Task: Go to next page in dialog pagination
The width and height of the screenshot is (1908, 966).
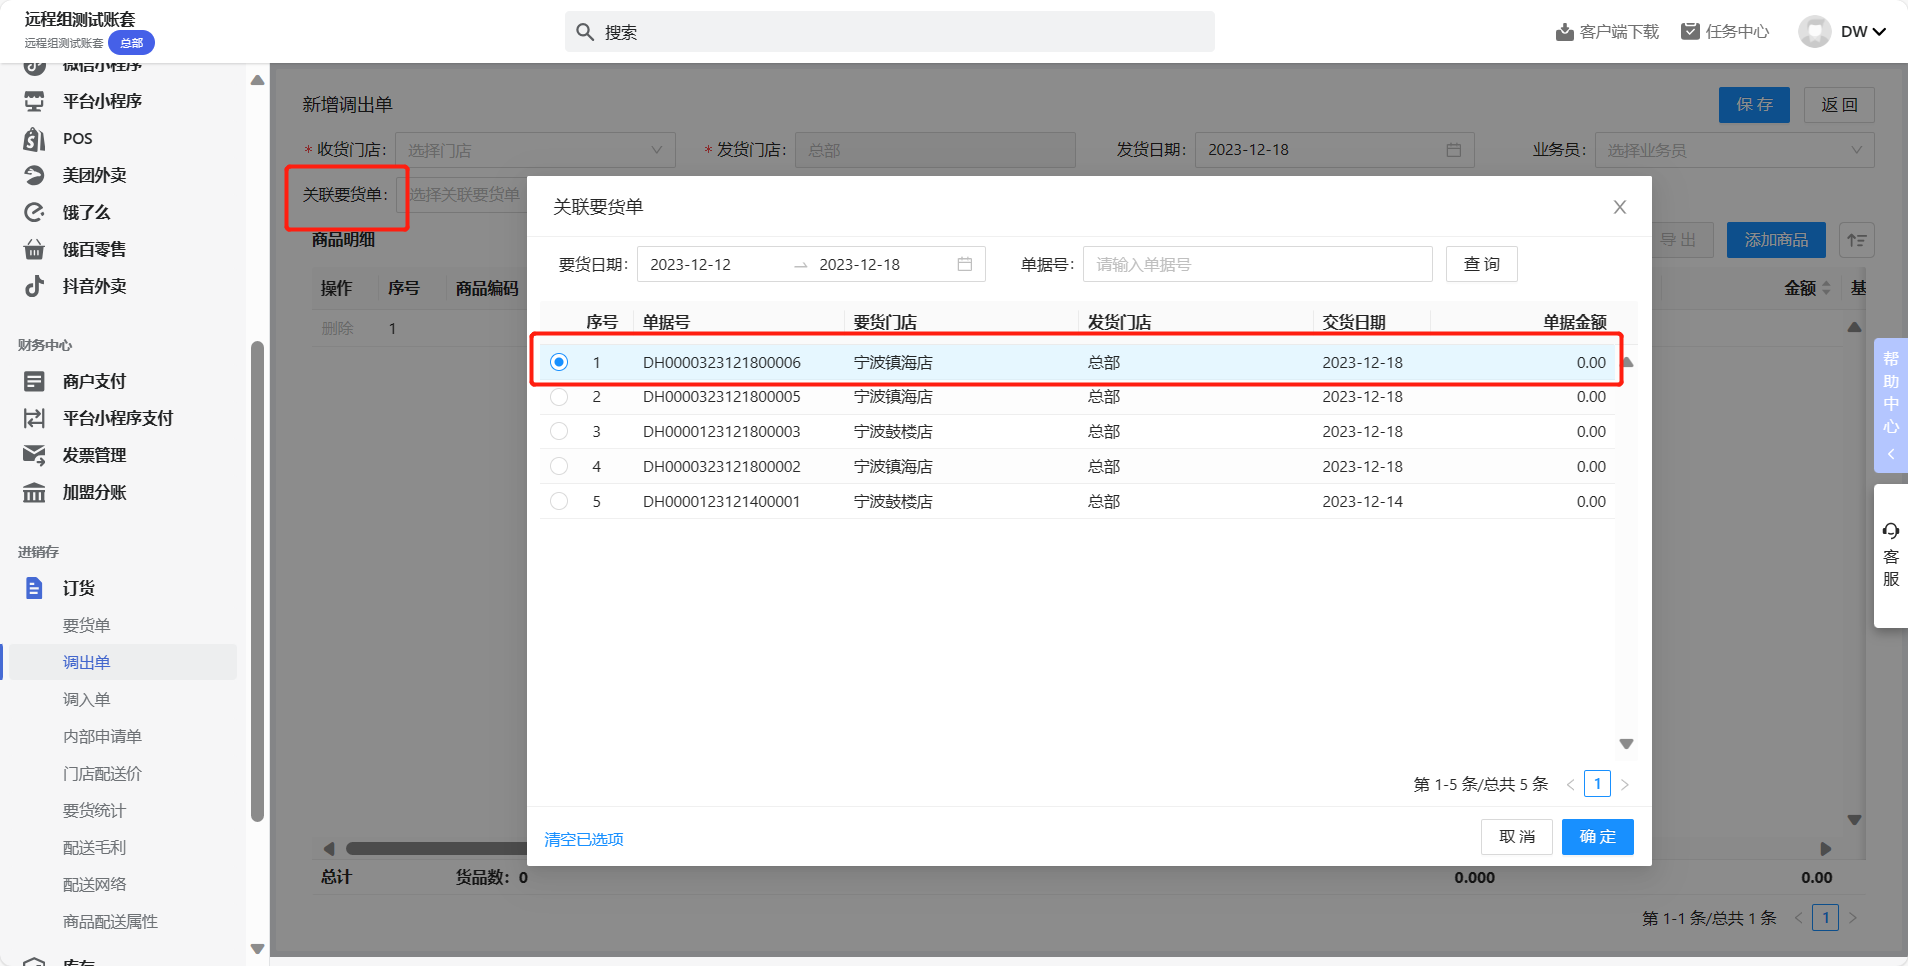Action: coord(1625,785)
